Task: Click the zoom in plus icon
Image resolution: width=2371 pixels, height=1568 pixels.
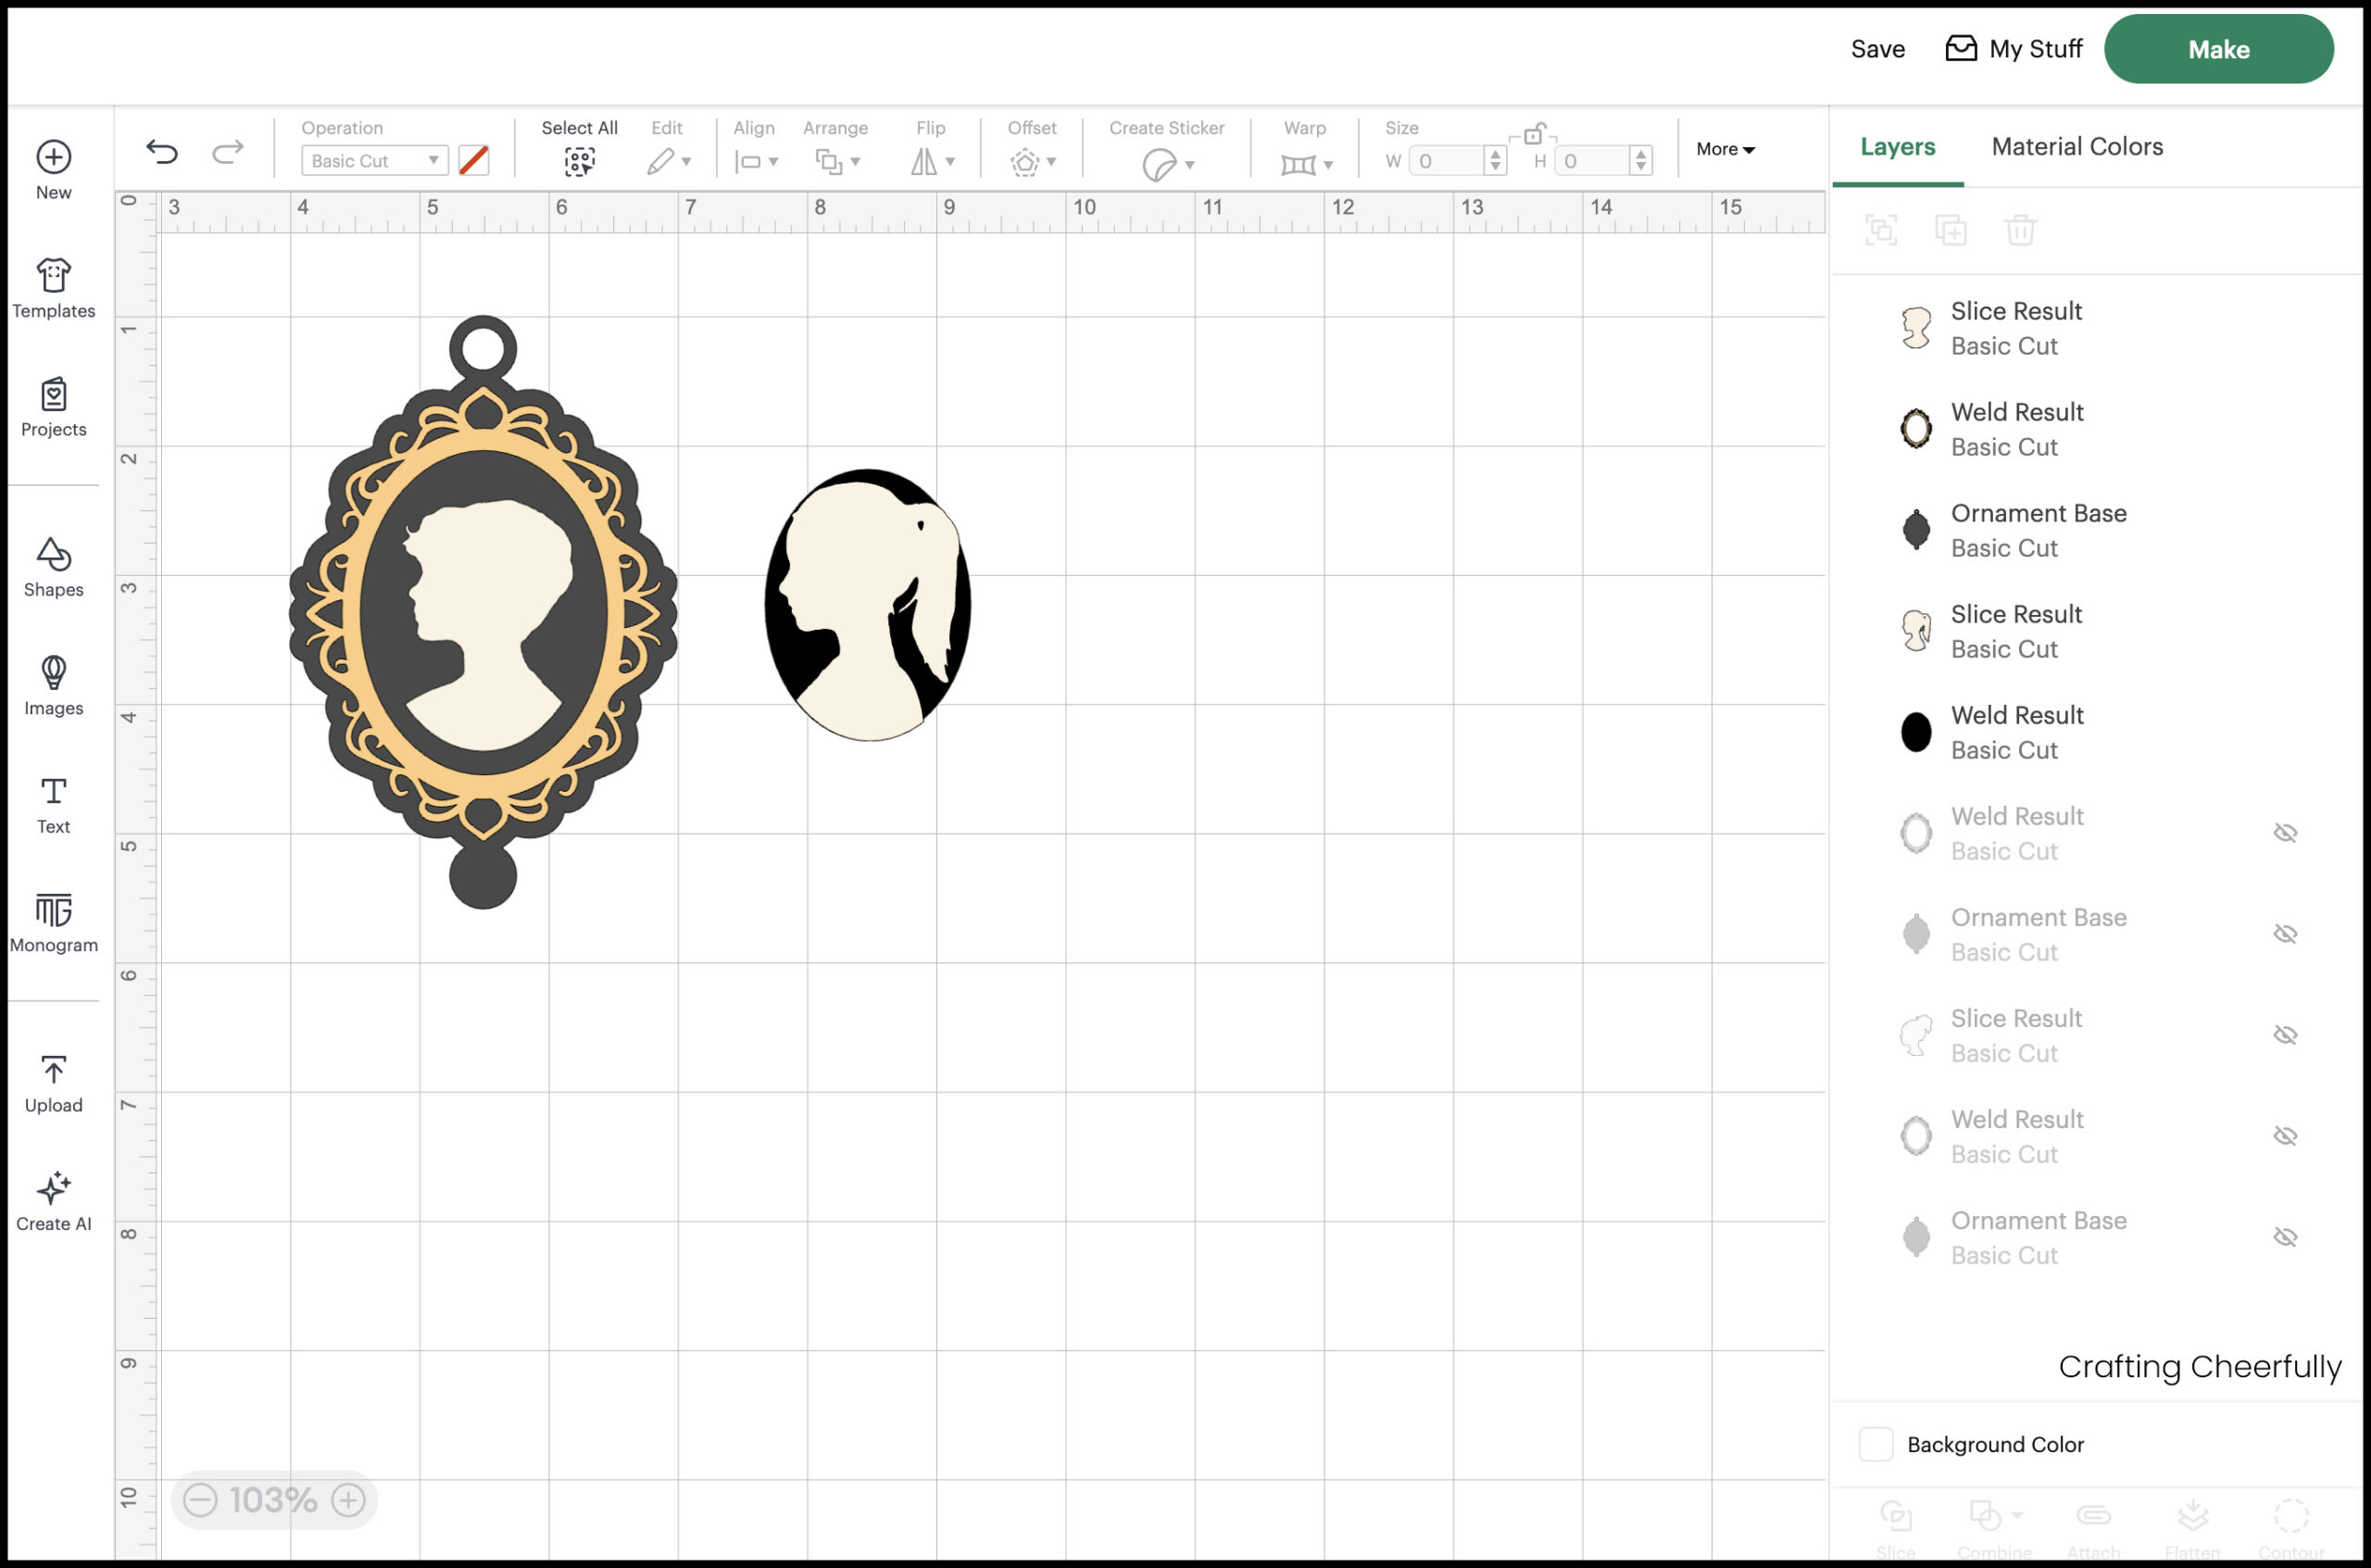Action: click(348, 1500)
